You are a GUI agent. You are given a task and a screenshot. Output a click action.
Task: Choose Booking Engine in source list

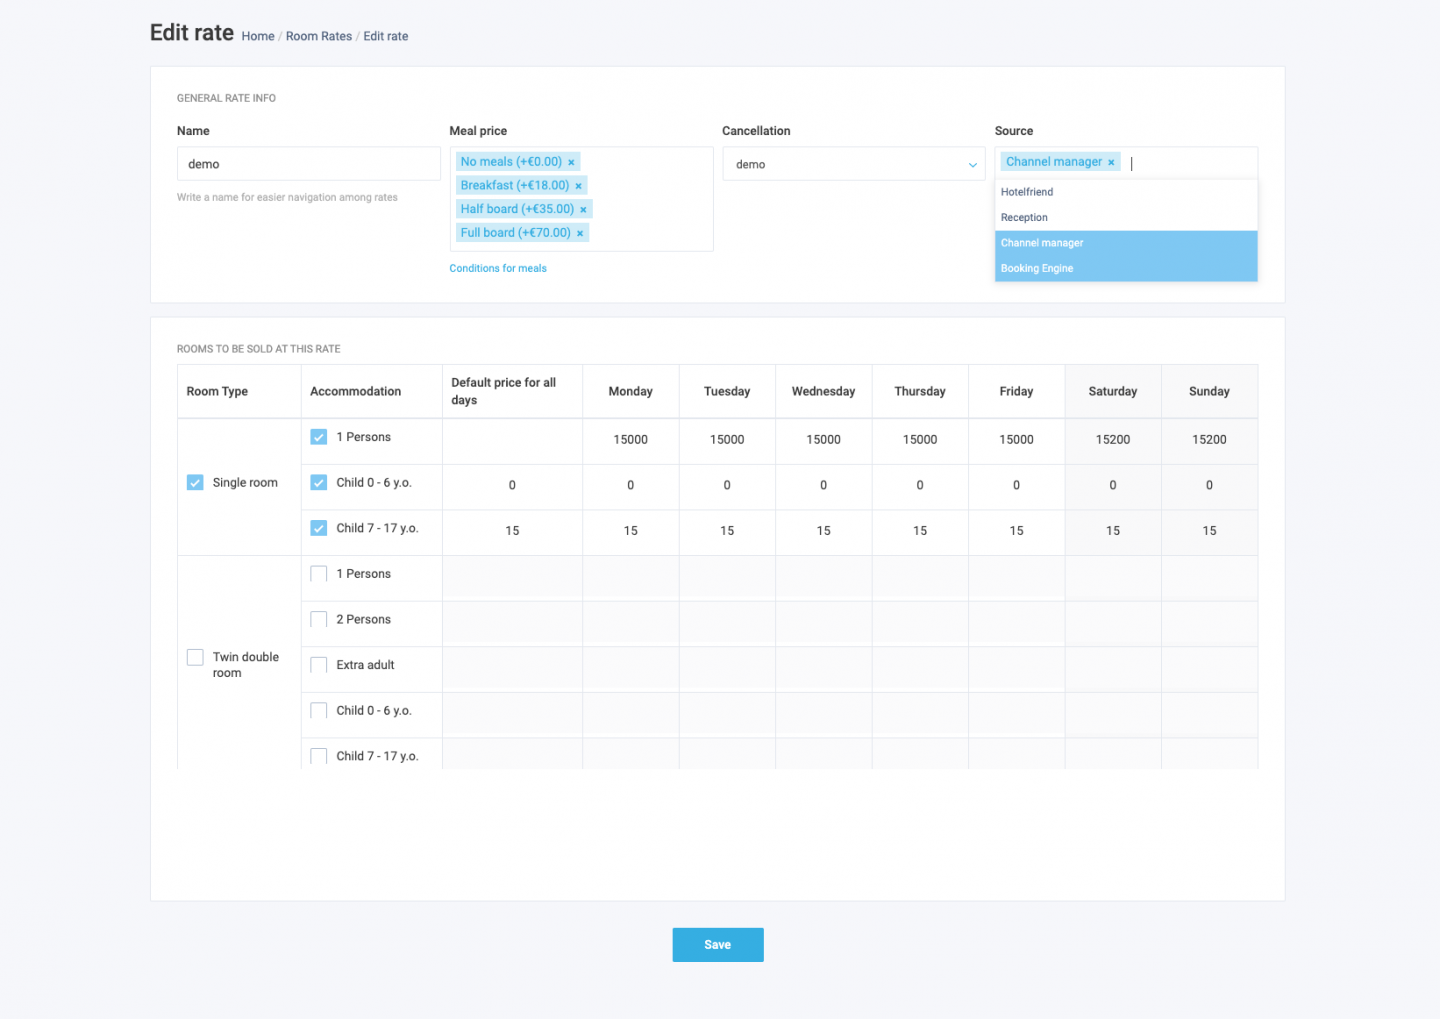(x=1126, y=269)
